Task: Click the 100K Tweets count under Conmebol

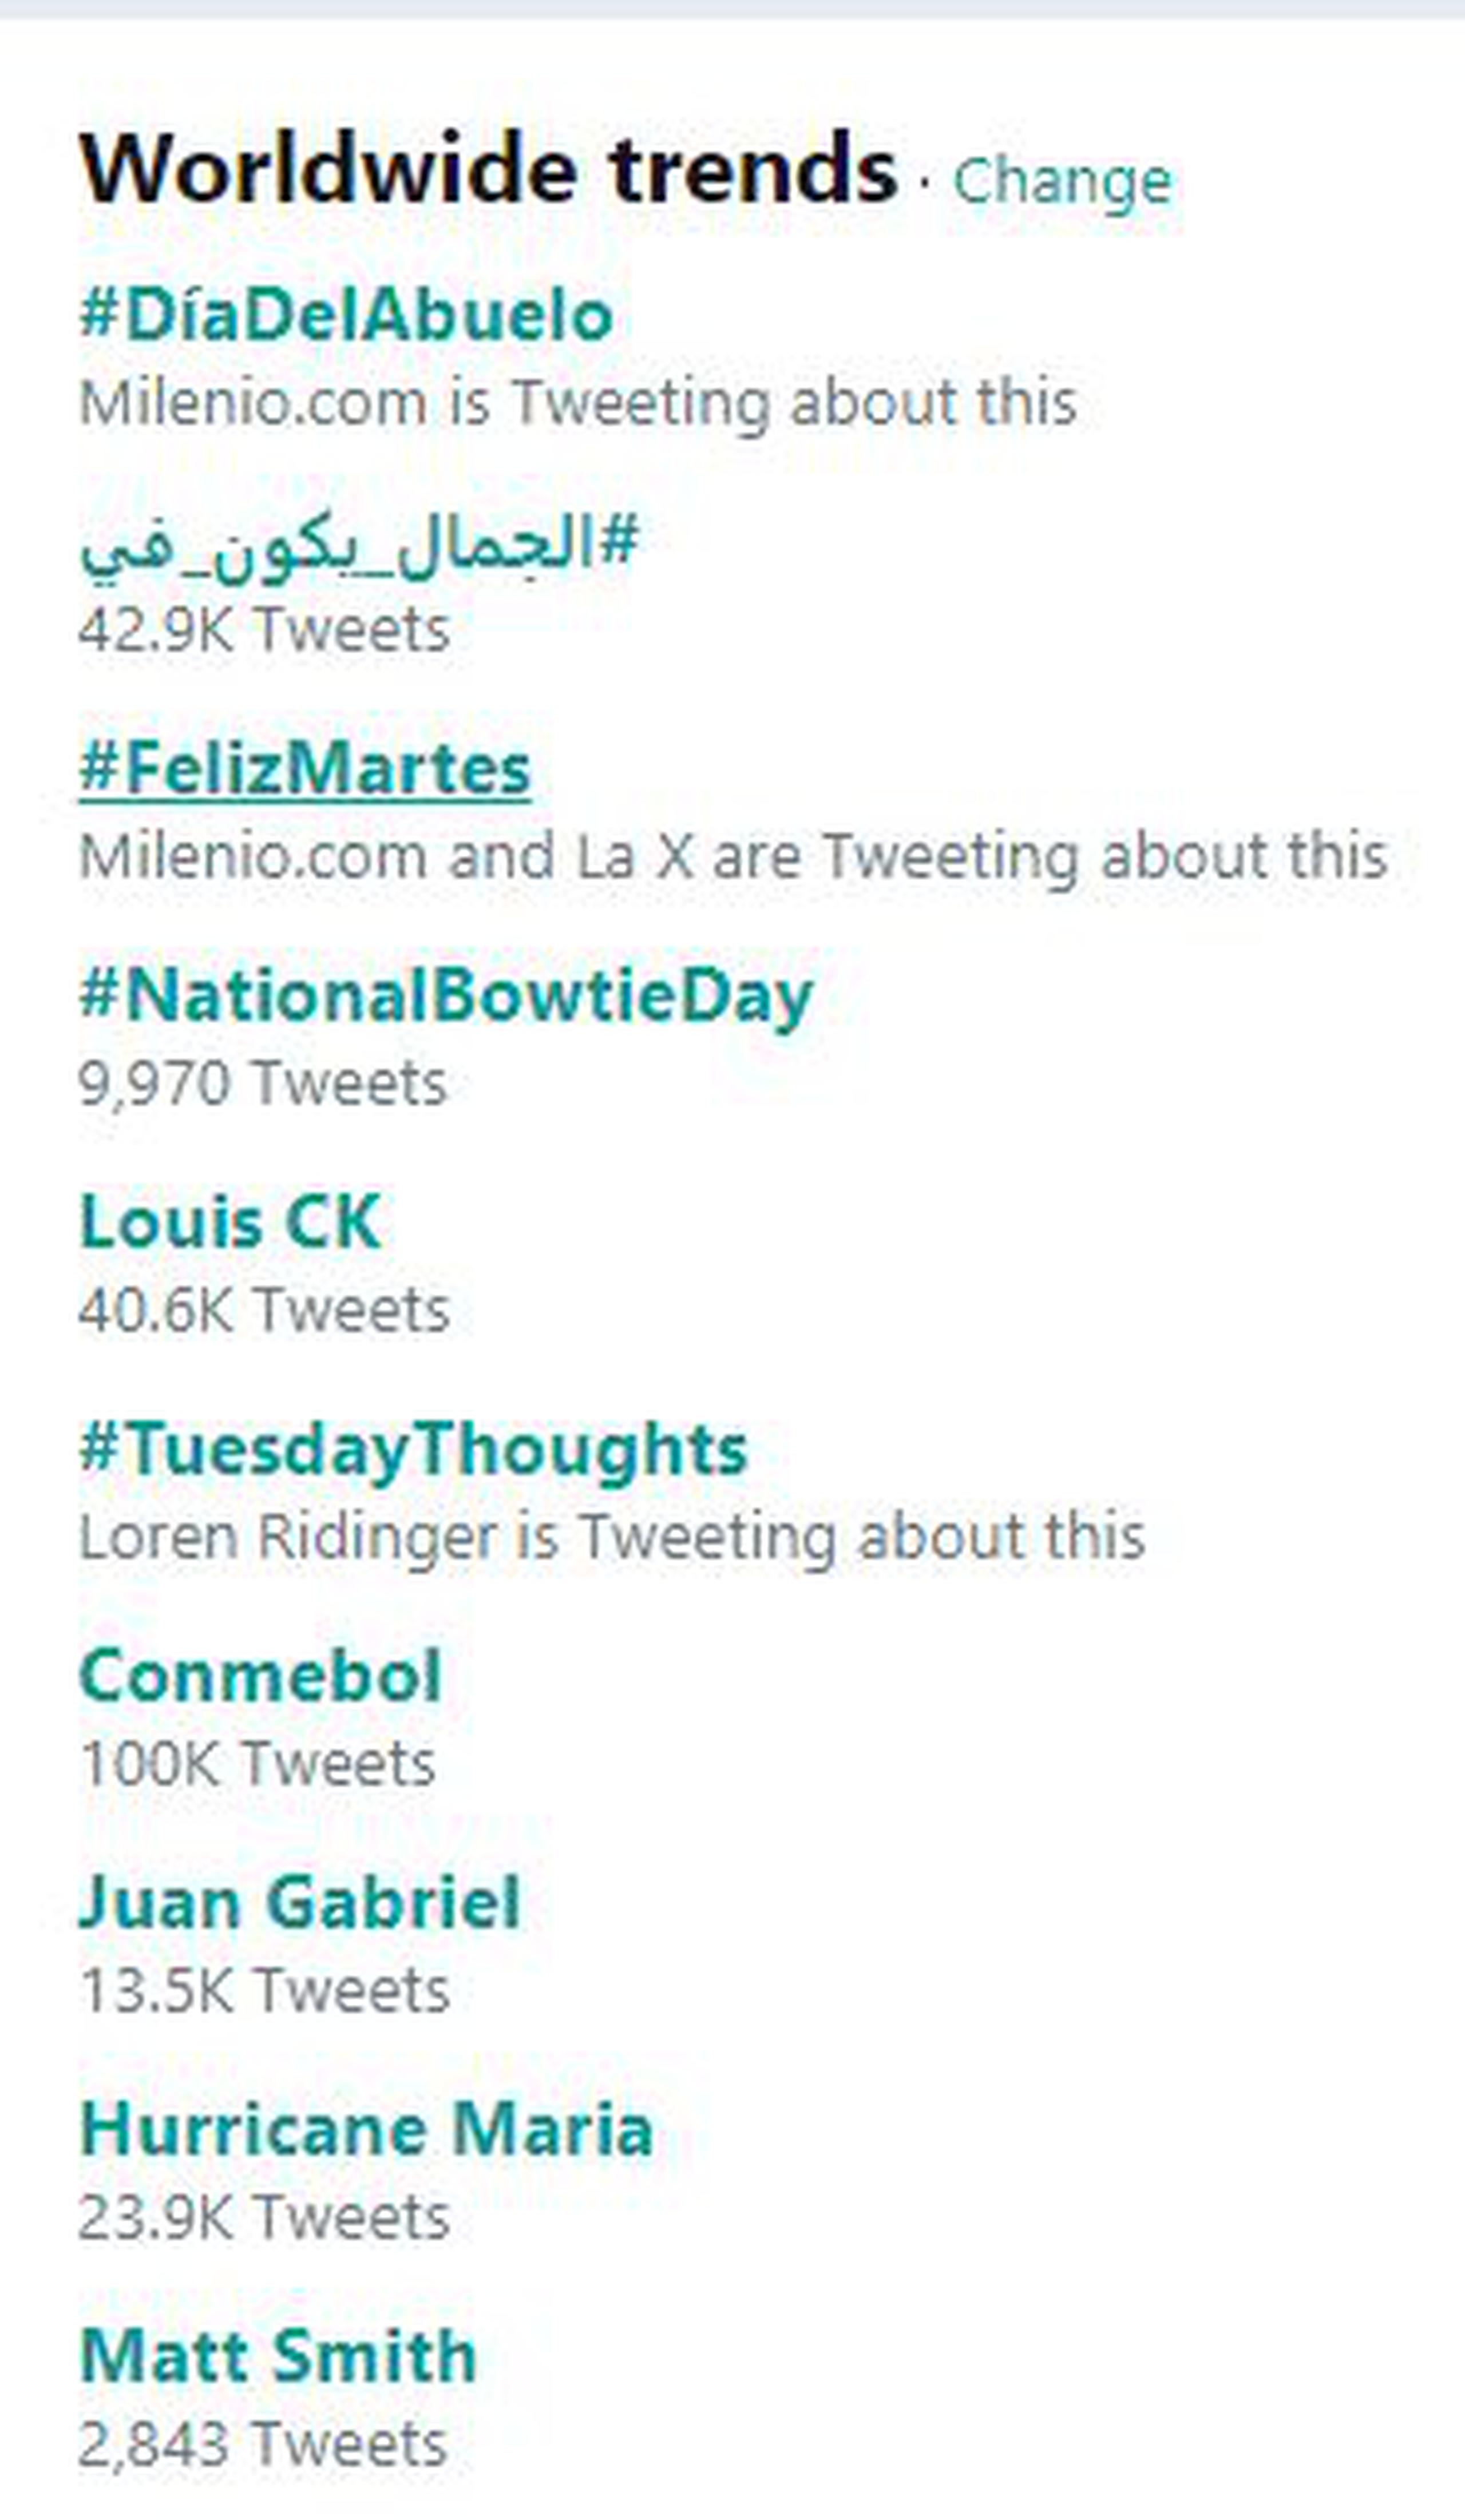Action: (x=258, y=1763)
